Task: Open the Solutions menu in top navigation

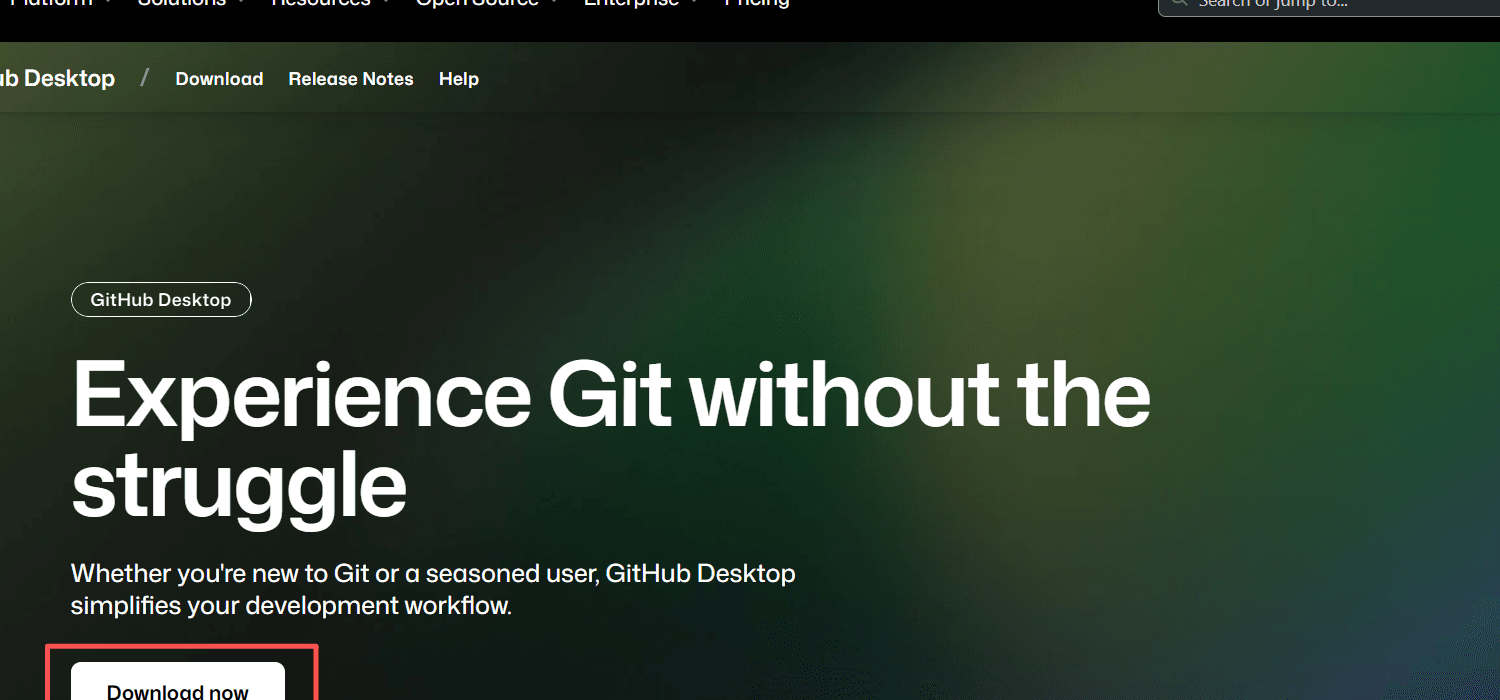Action: [191, 4]
